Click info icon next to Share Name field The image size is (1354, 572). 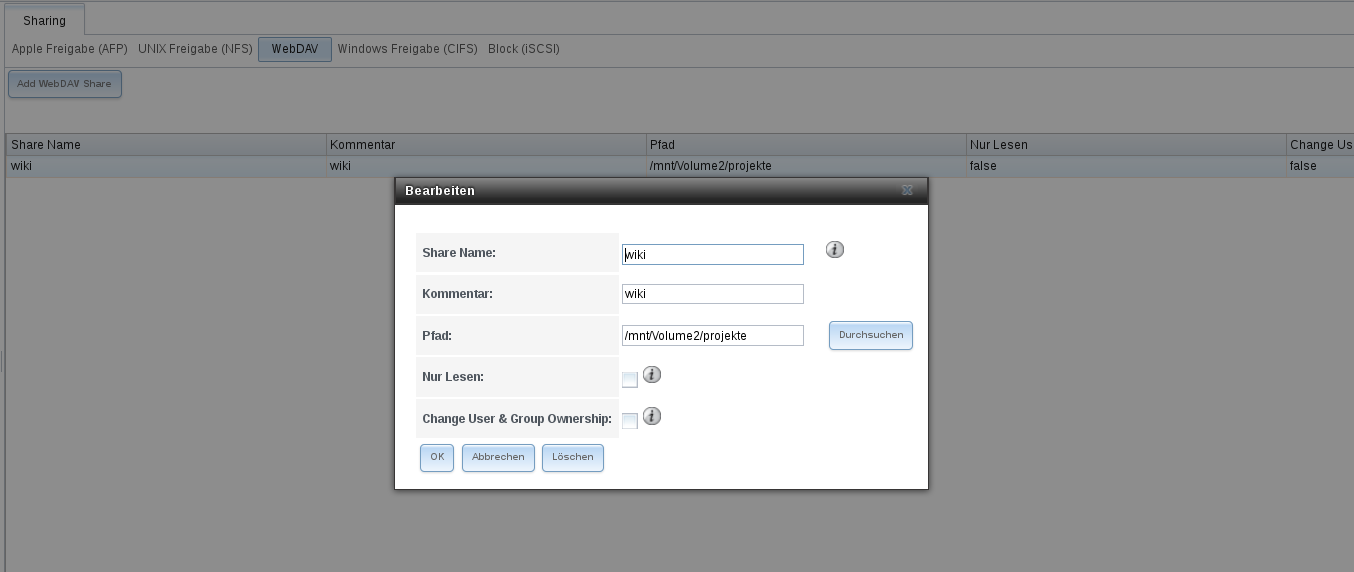point(835,250)
